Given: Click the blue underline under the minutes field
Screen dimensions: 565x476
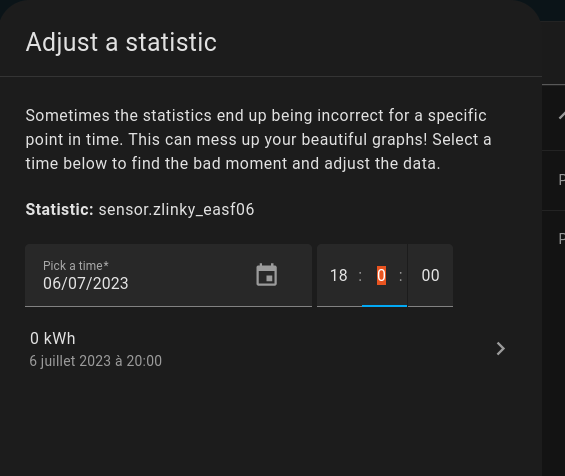Looking at the screenshot, I should click(x=384, y=306).
